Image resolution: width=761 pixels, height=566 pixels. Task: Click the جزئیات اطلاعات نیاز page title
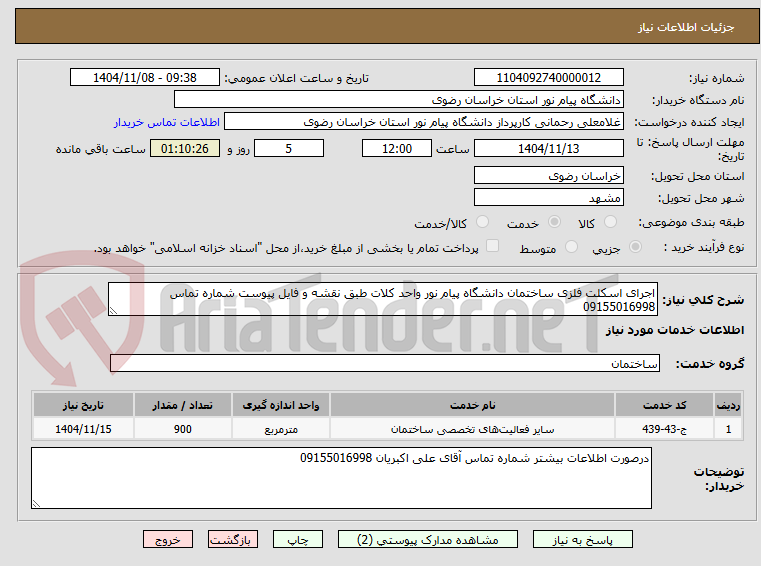tap(685, 27)
